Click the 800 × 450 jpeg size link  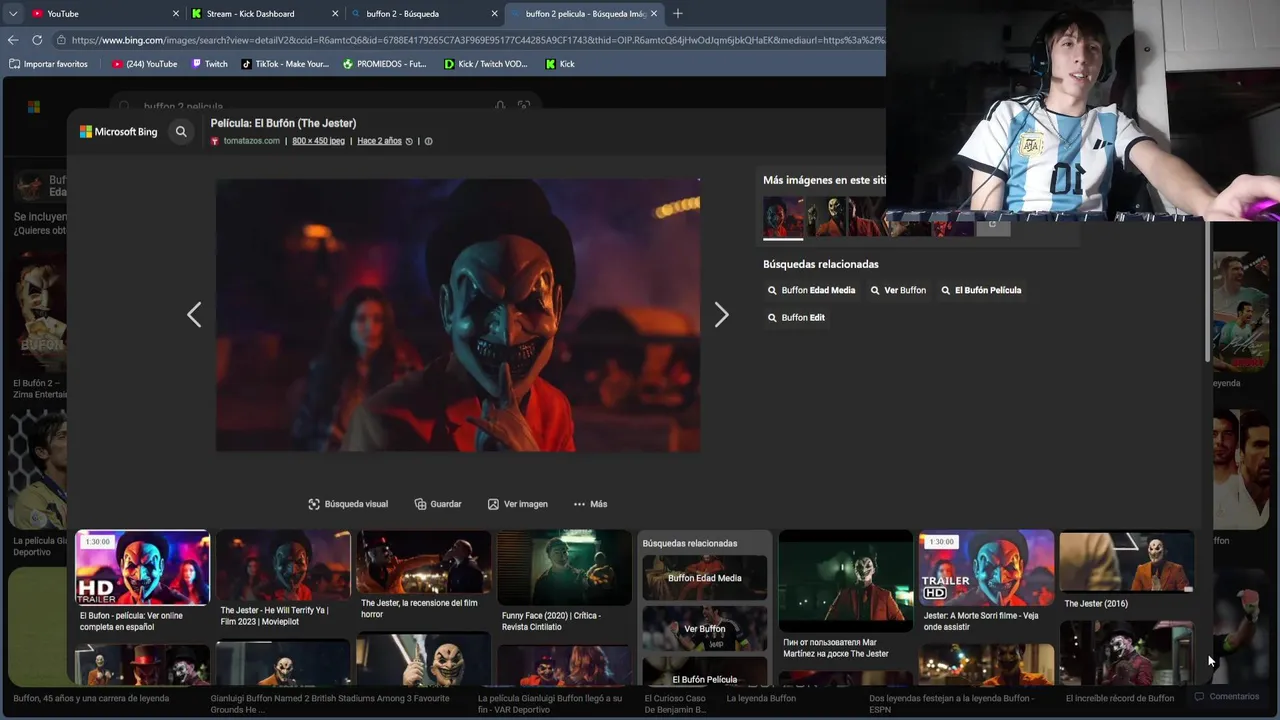[318, 141]
